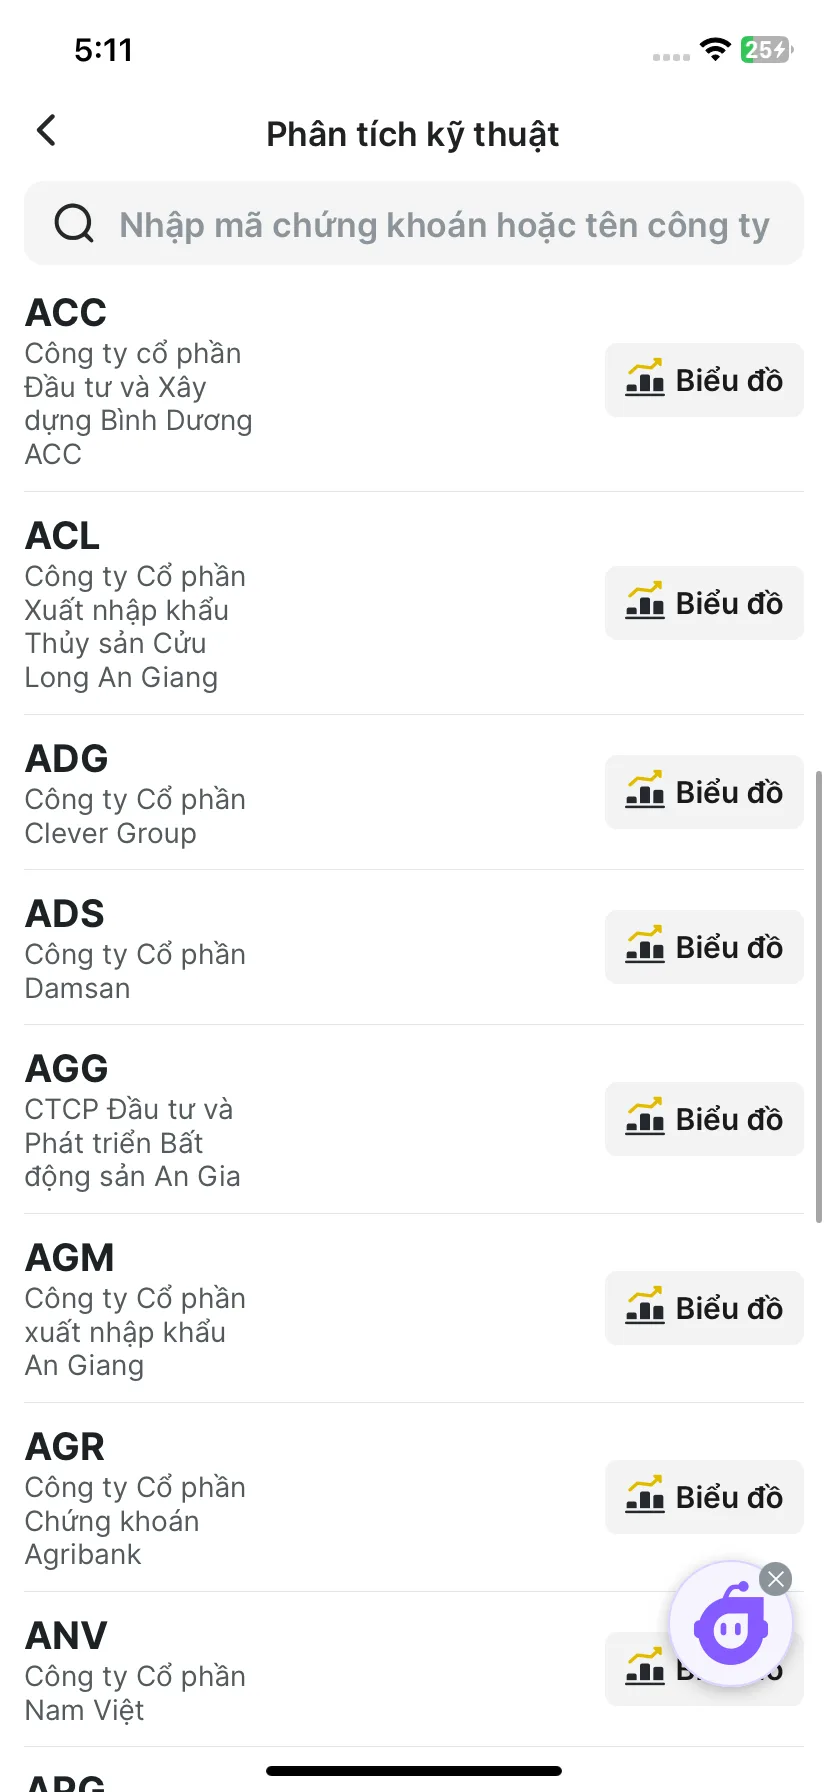This screenshot has width=828, height=1792.
Task: Open the purple chatbot assistant icon
Action: click(x=731, y=1624)
